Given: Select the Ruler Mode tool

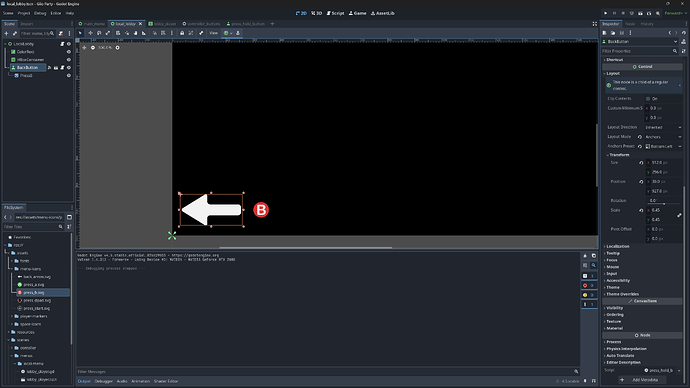Looking at the screenshot, I should tap(144, 33).
